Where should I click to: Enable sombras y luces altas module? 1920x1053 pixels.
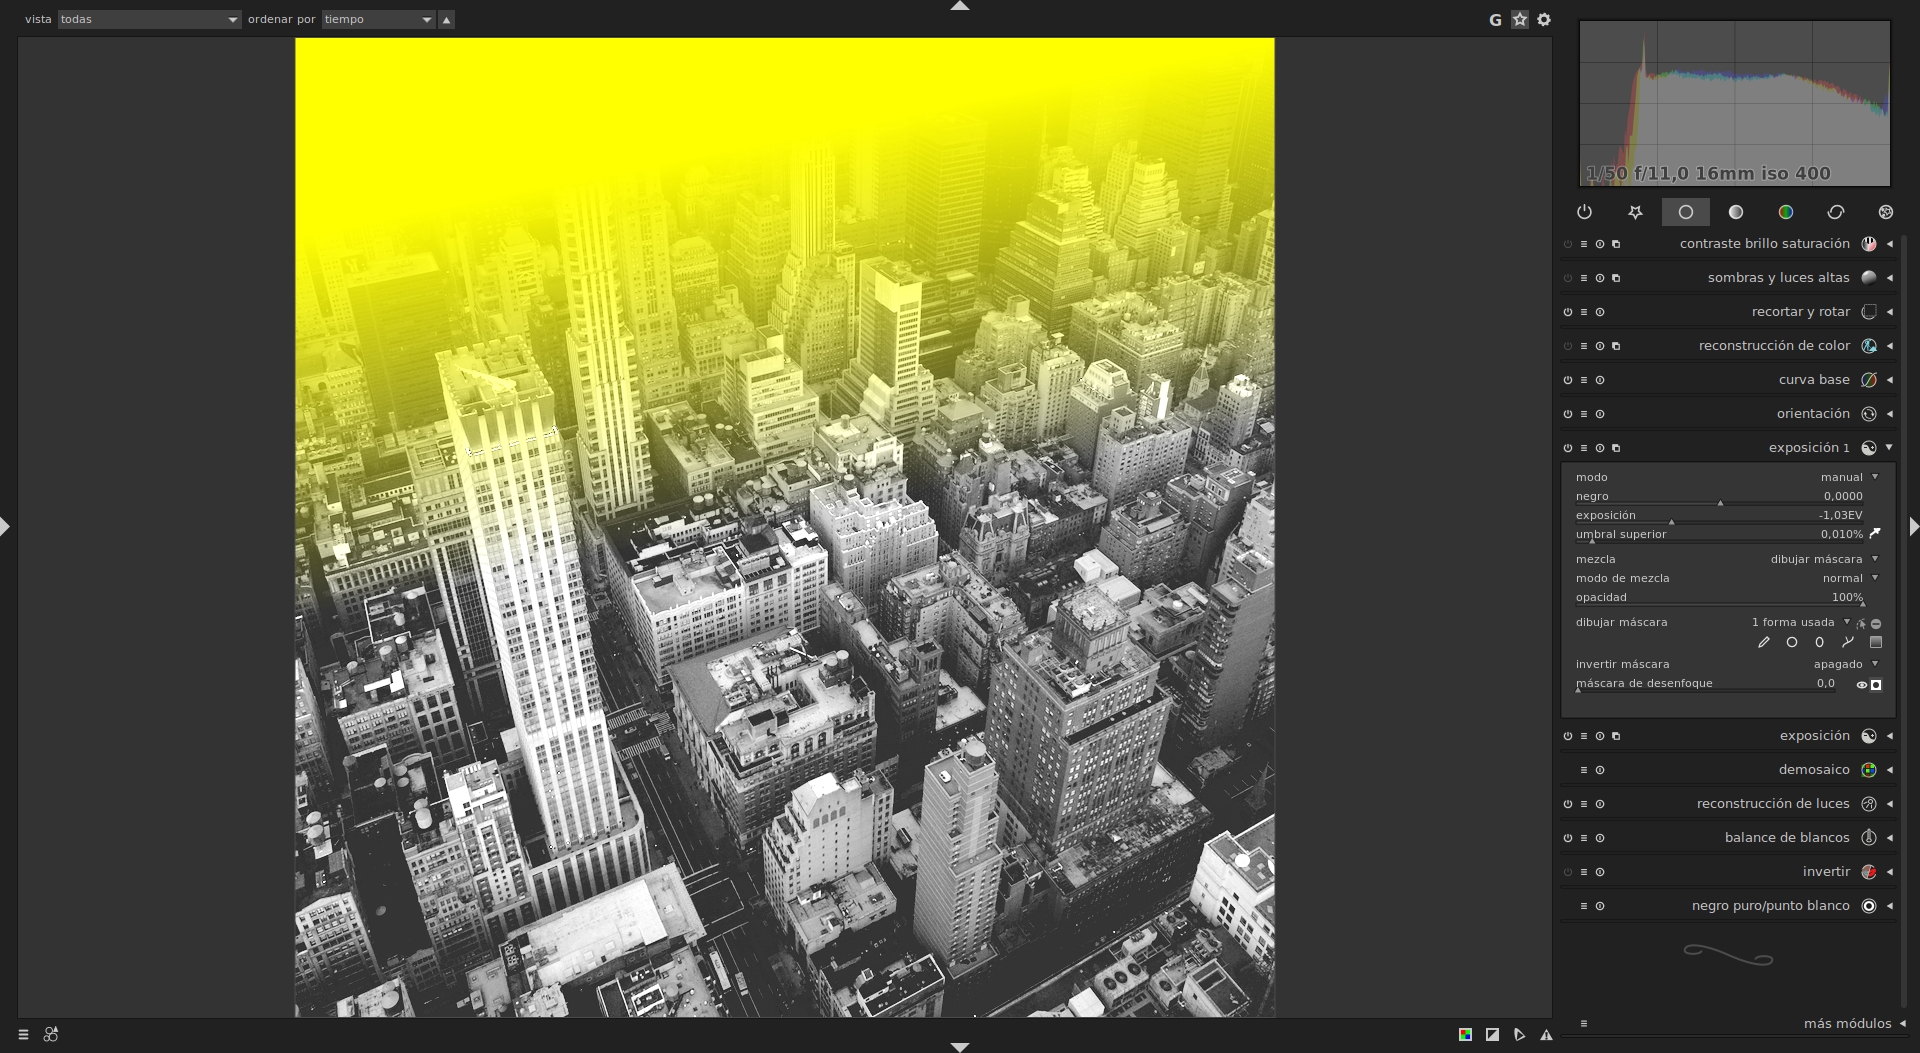1568,278
